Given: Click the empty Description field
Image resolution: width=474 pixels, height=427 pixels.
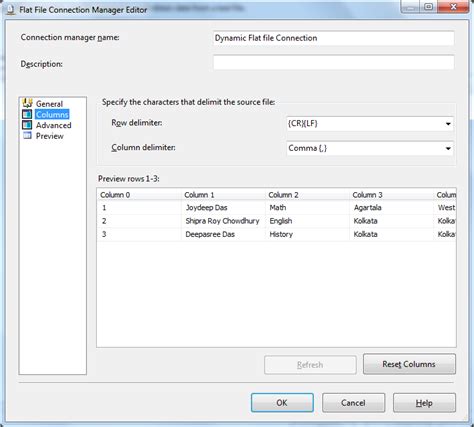Looking at the screenshot, I should (333, 63).
